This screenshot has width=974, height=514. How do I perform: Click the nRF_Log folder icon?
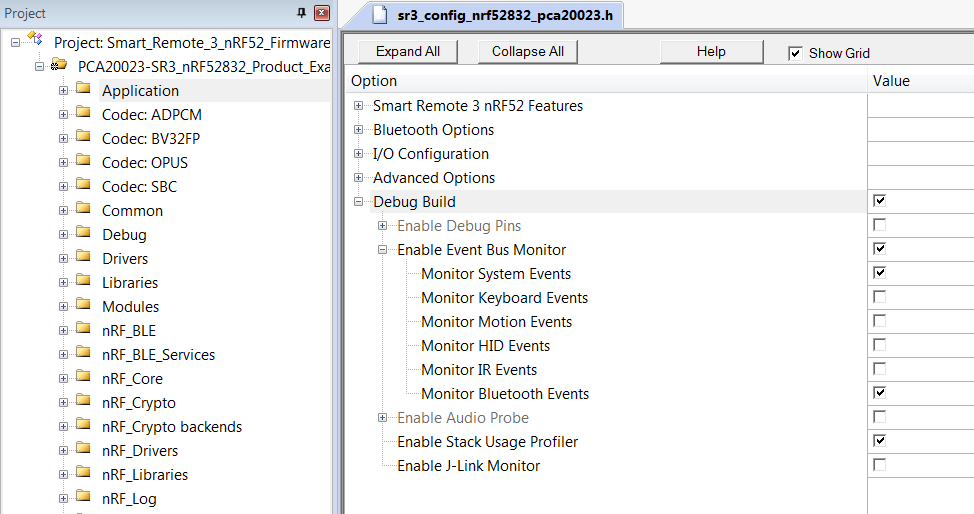click(x=83, y=497)
